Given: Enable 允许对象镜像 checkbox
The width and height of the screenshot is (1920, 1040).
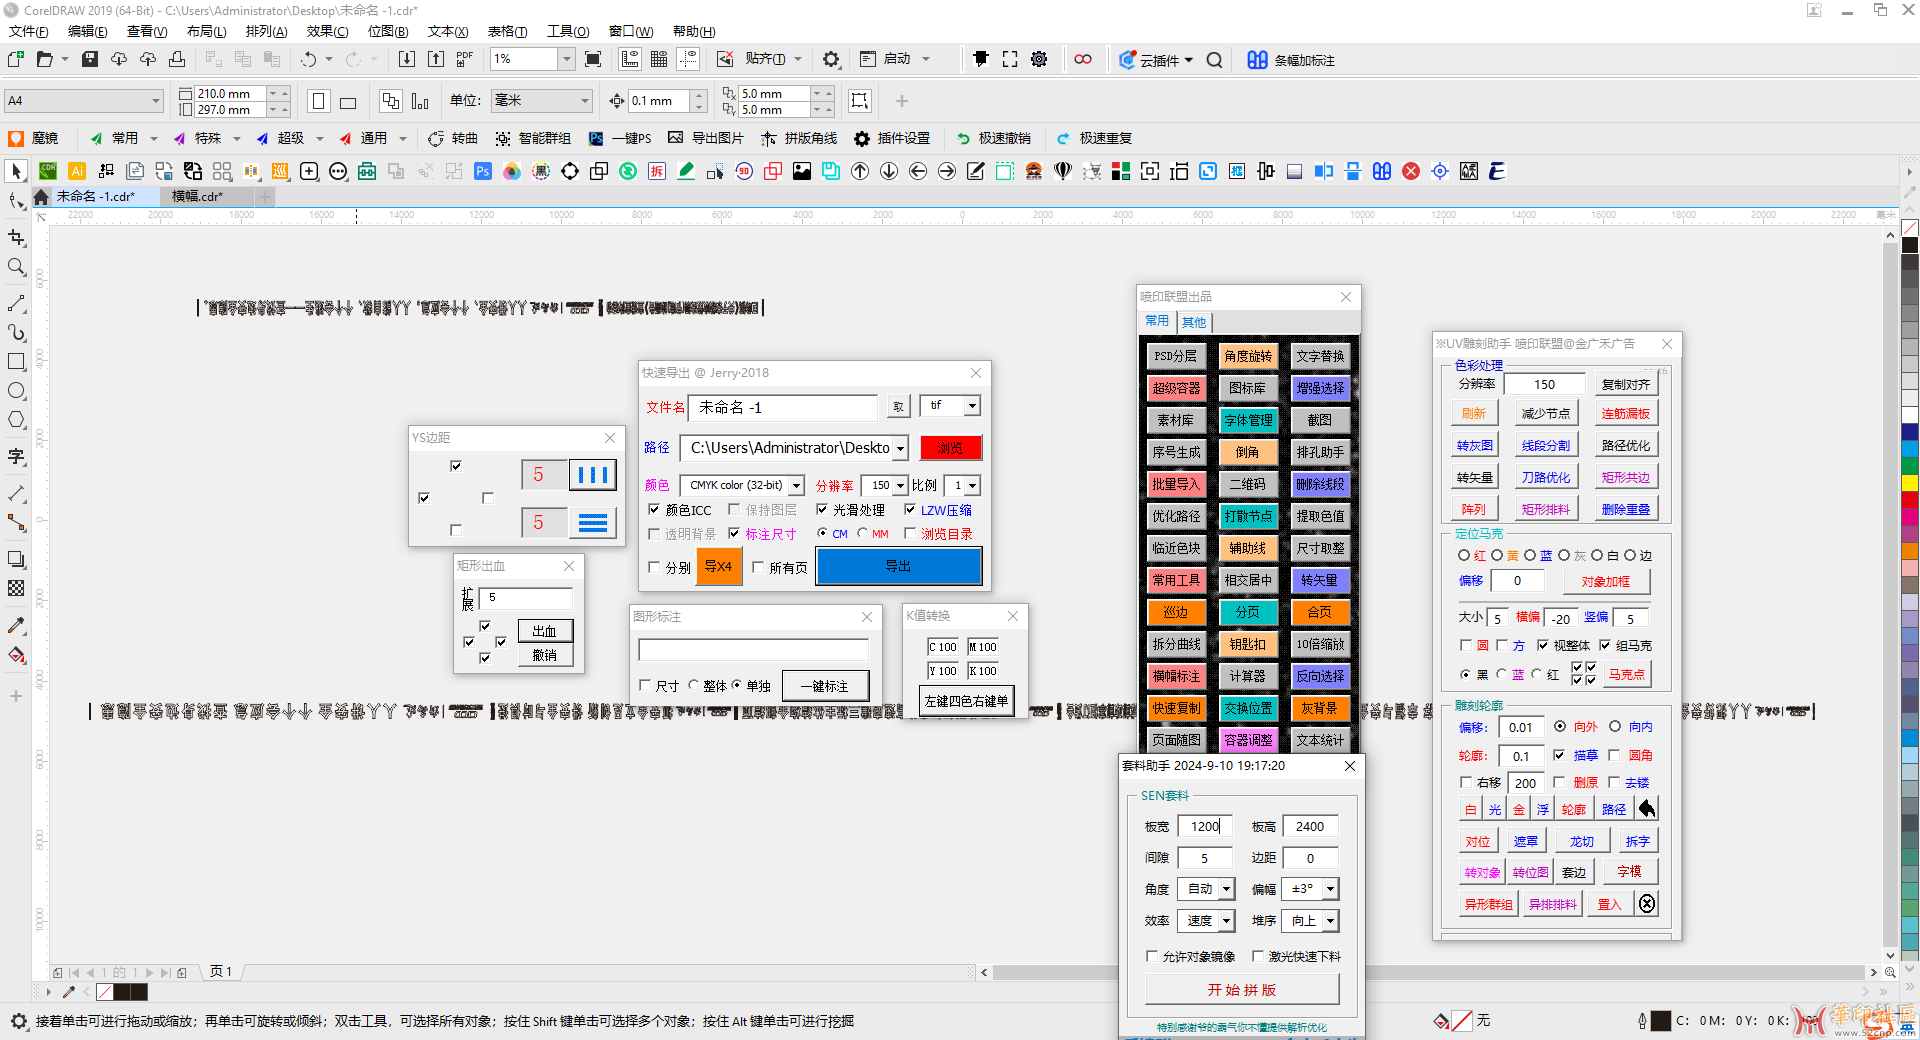Looking at the screenshot, I should point(1152,957).
